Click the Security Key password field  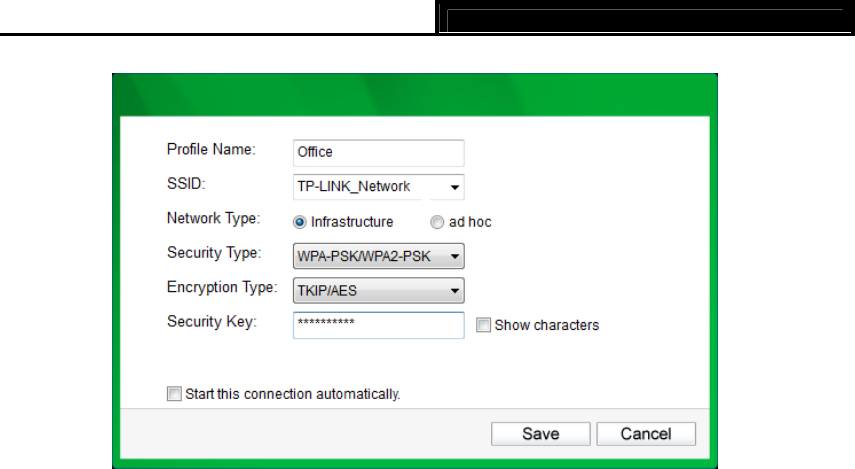[x=378, y=325]
